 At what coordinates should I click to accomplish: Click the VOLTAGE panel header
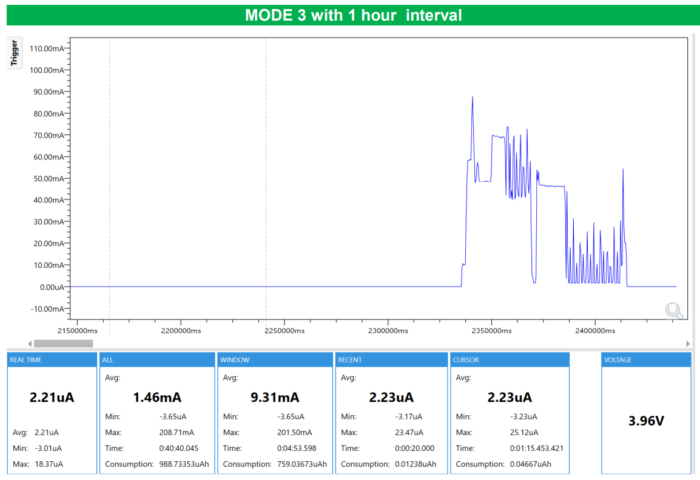(645, 359)
